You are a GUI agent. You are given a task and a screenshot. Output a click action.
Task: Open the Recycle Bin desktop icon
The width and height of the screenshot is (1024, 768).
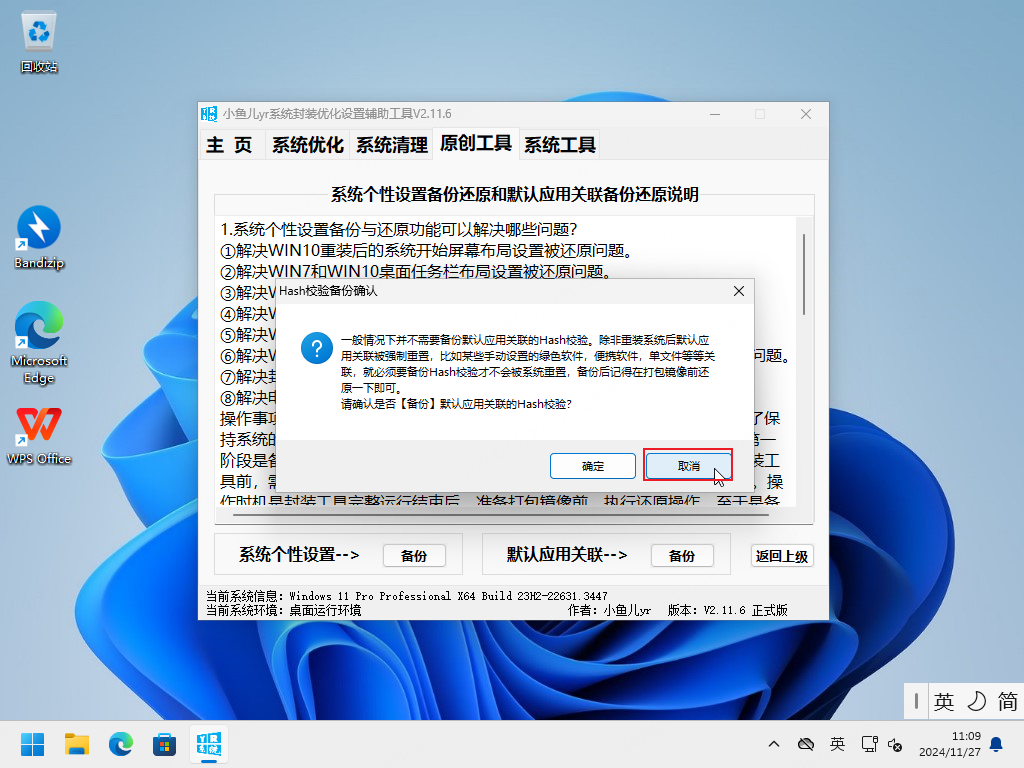(39, 42)
